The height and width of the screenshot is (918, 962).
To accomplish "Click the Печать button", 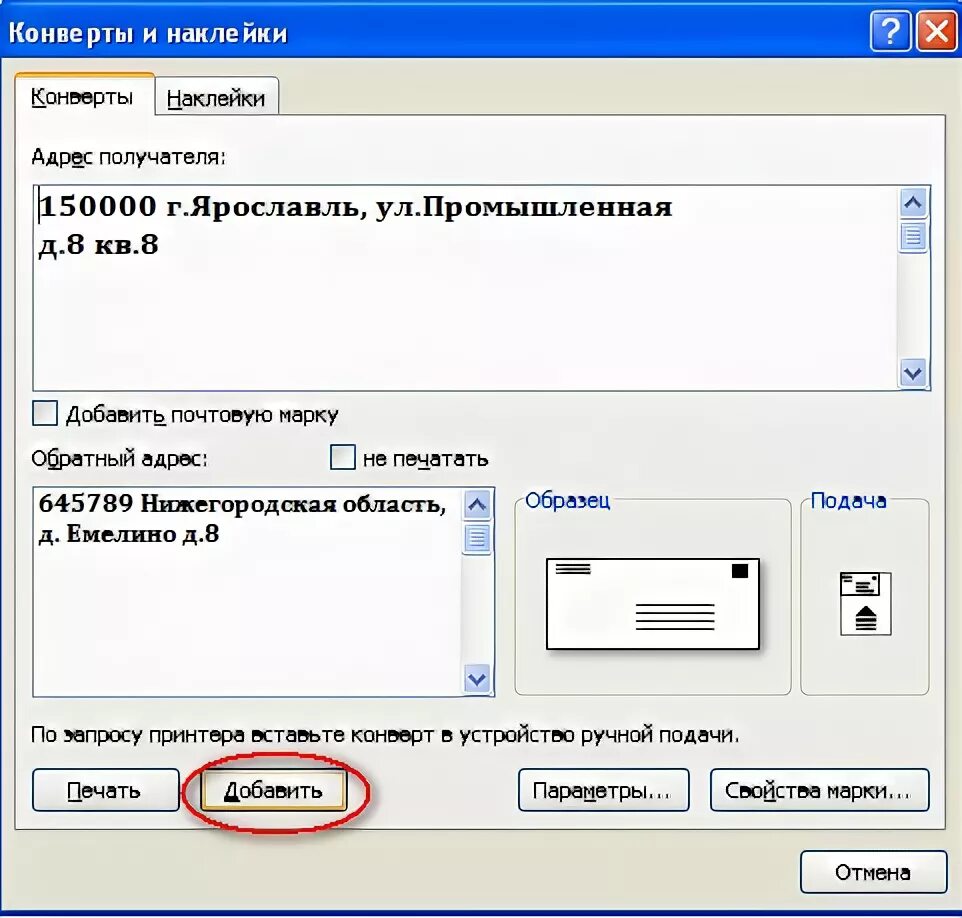I will coord(105,789).
